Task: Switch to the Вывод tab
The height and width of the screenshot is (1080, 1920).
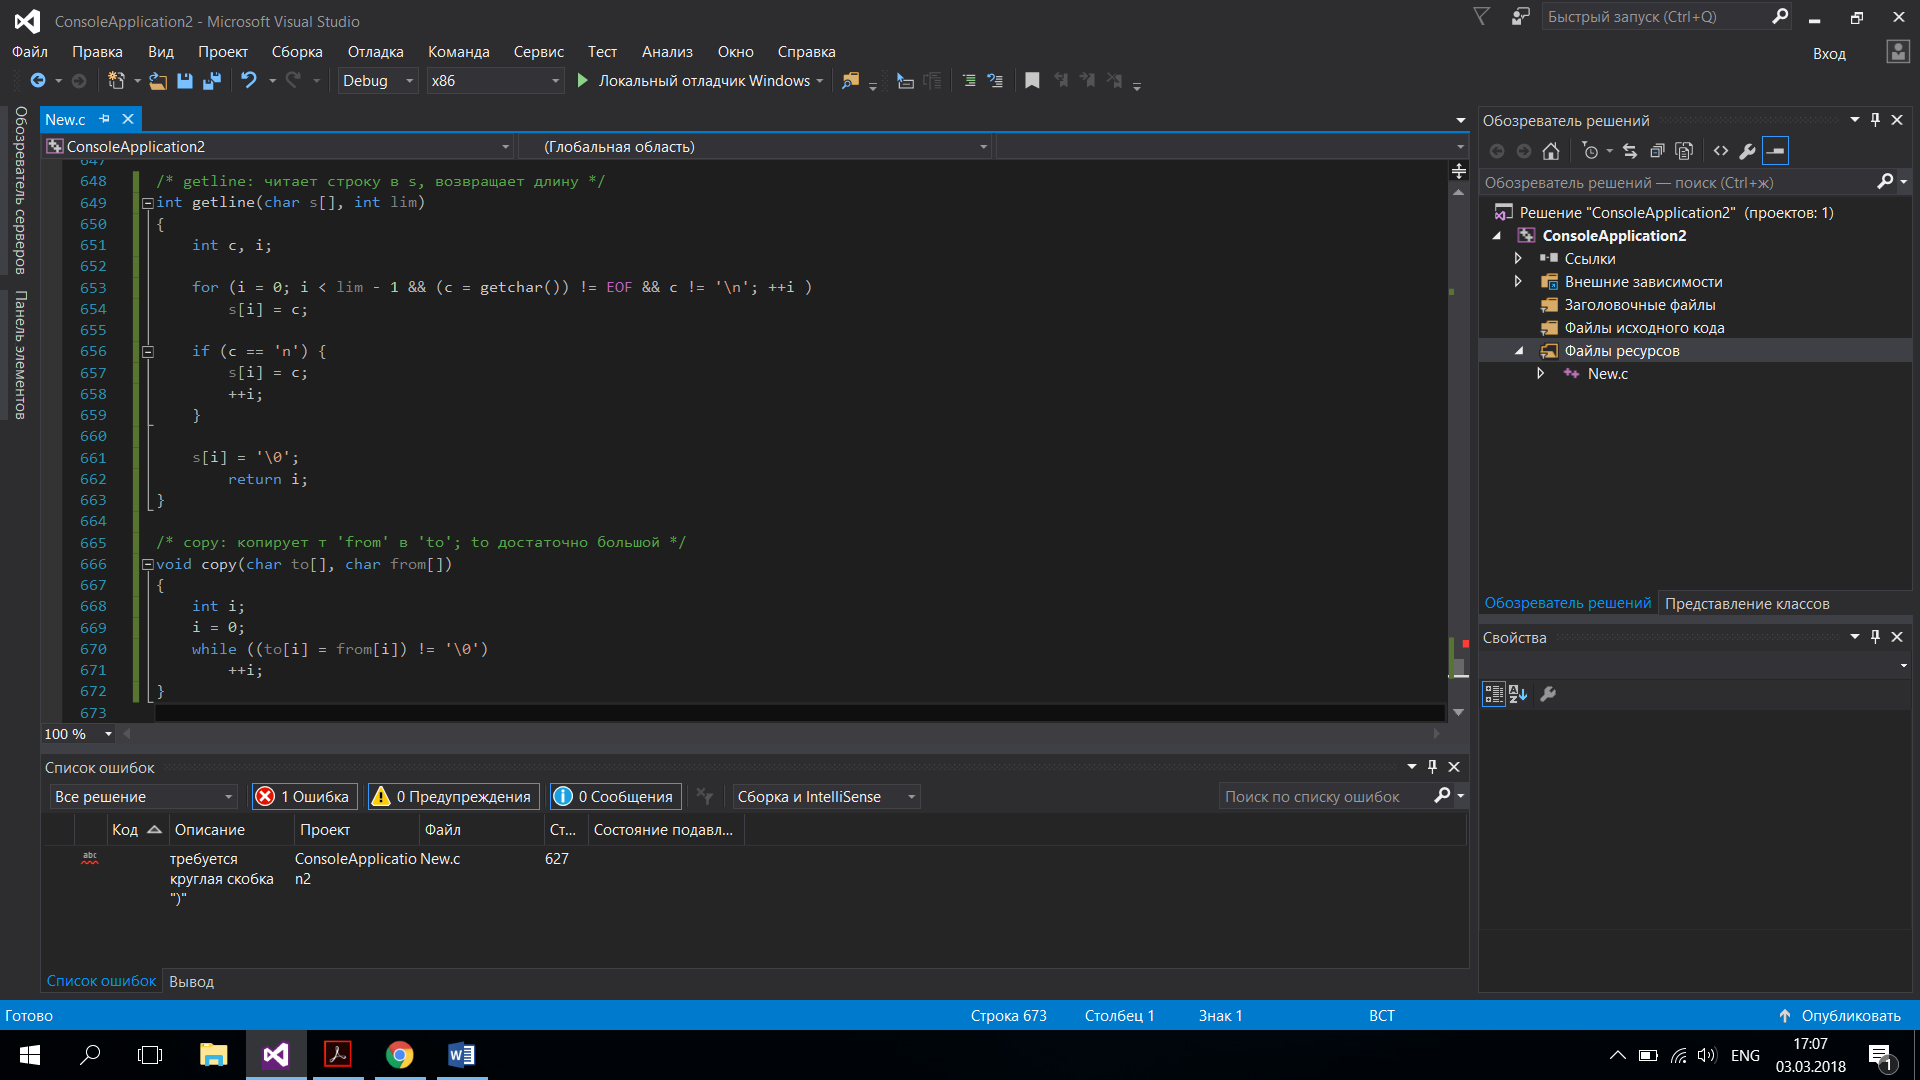Action: point(191,982)
